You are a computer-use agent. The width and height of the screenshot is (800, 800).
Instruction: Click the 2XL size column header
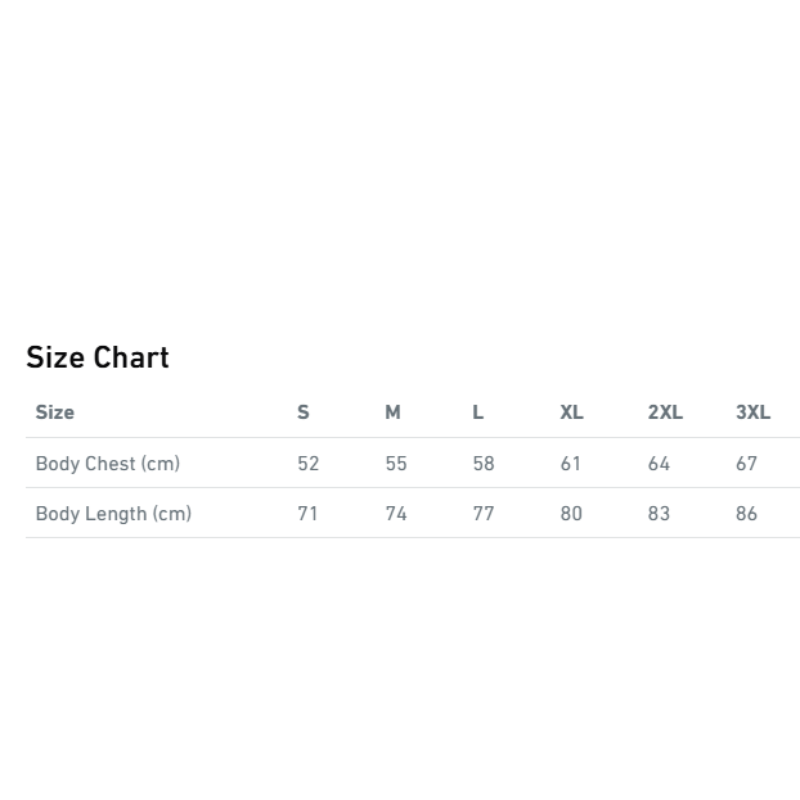665,412
